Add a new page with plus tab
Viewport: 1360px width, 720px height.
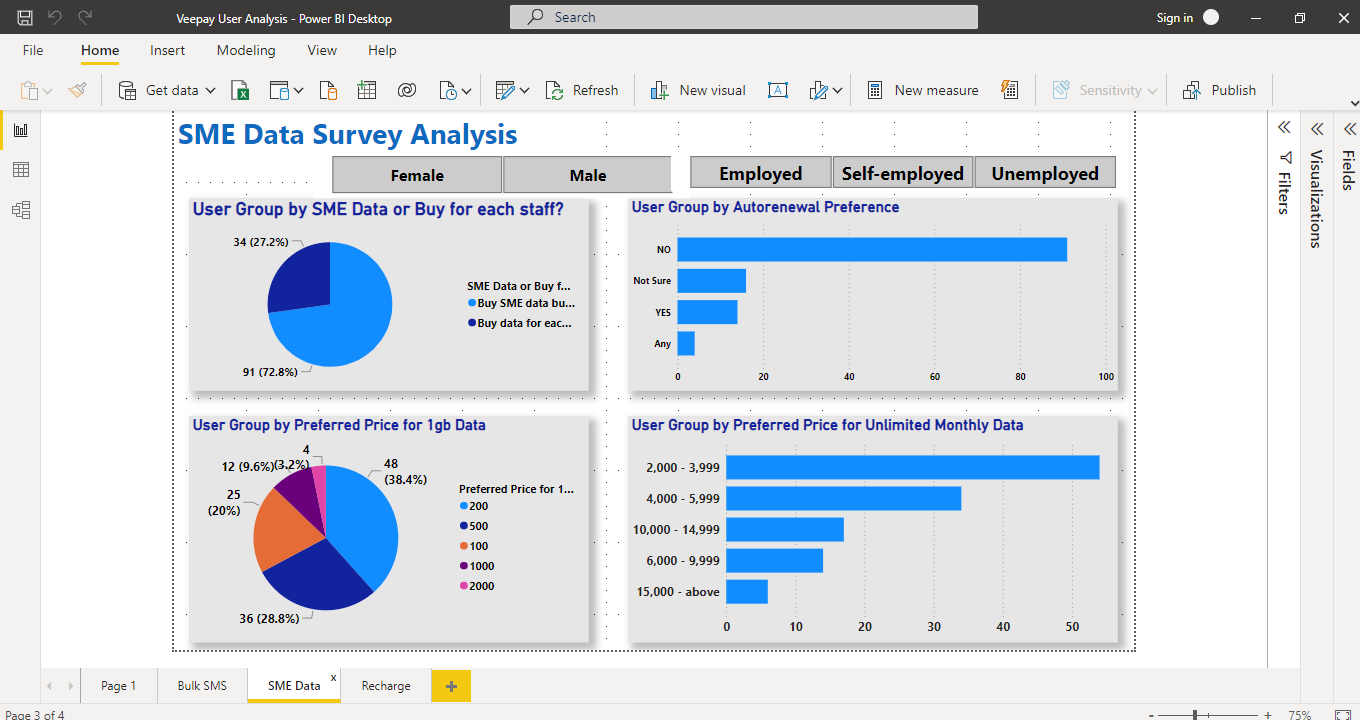click(451, 686)
